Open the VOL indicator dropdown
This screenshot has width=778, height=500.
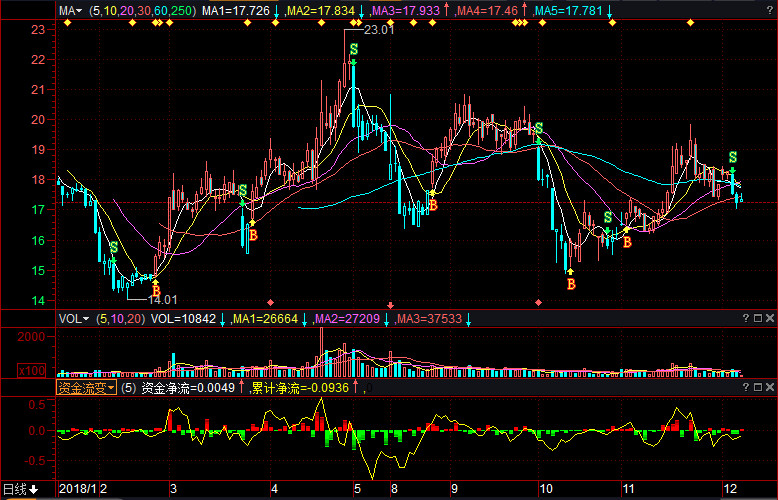coord(73,319)
